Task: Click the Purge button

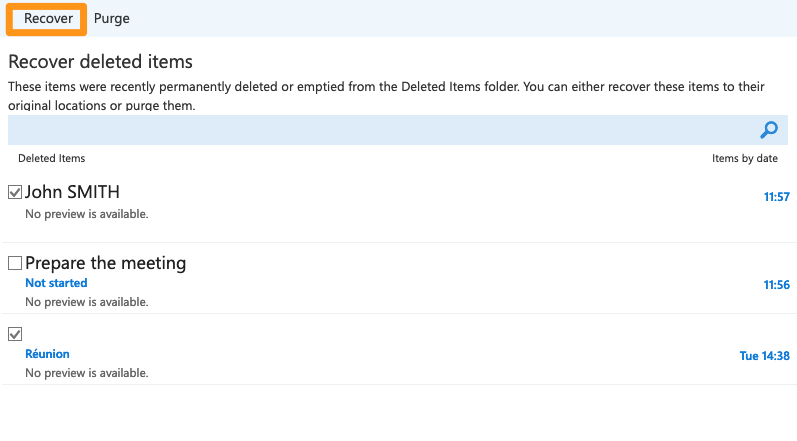Action: 111,18
